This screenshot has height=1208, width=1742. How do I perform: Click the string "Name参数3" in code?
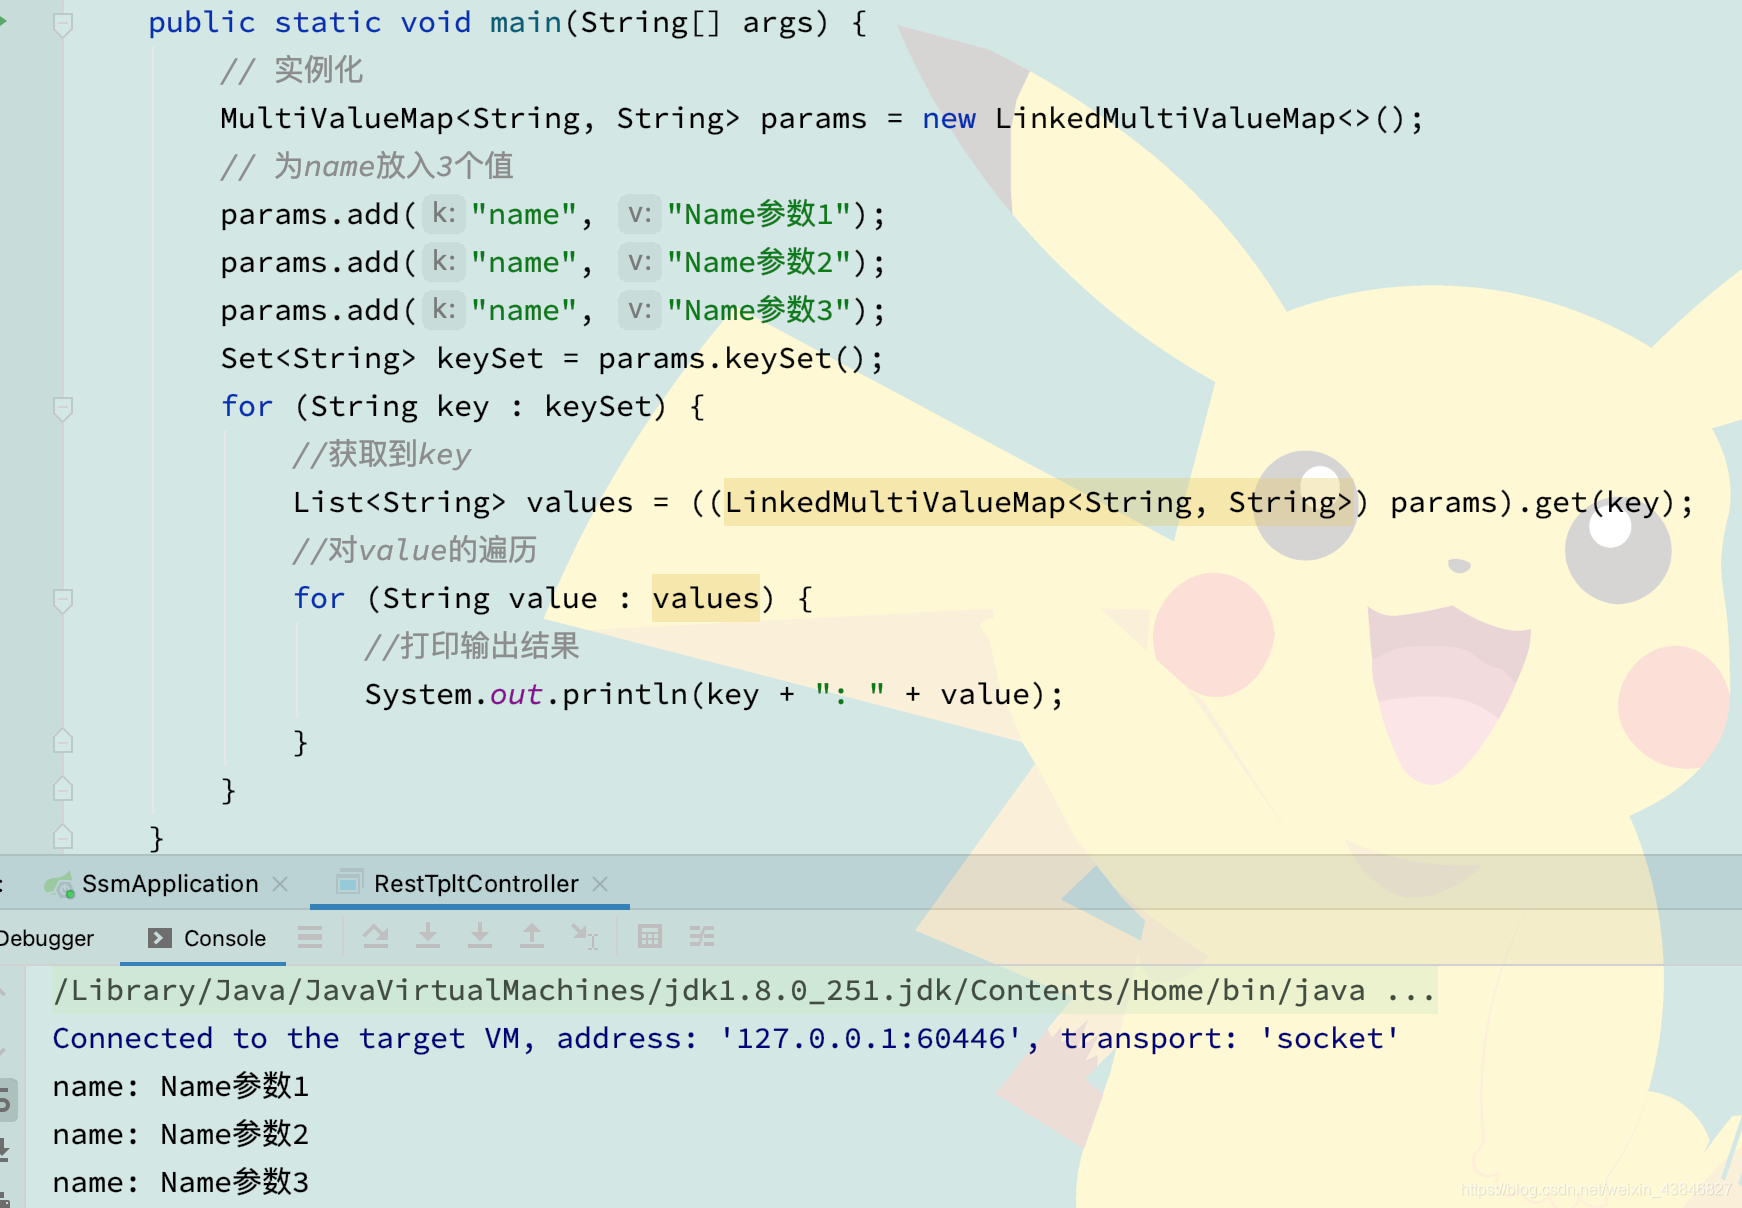click(758, 310)
